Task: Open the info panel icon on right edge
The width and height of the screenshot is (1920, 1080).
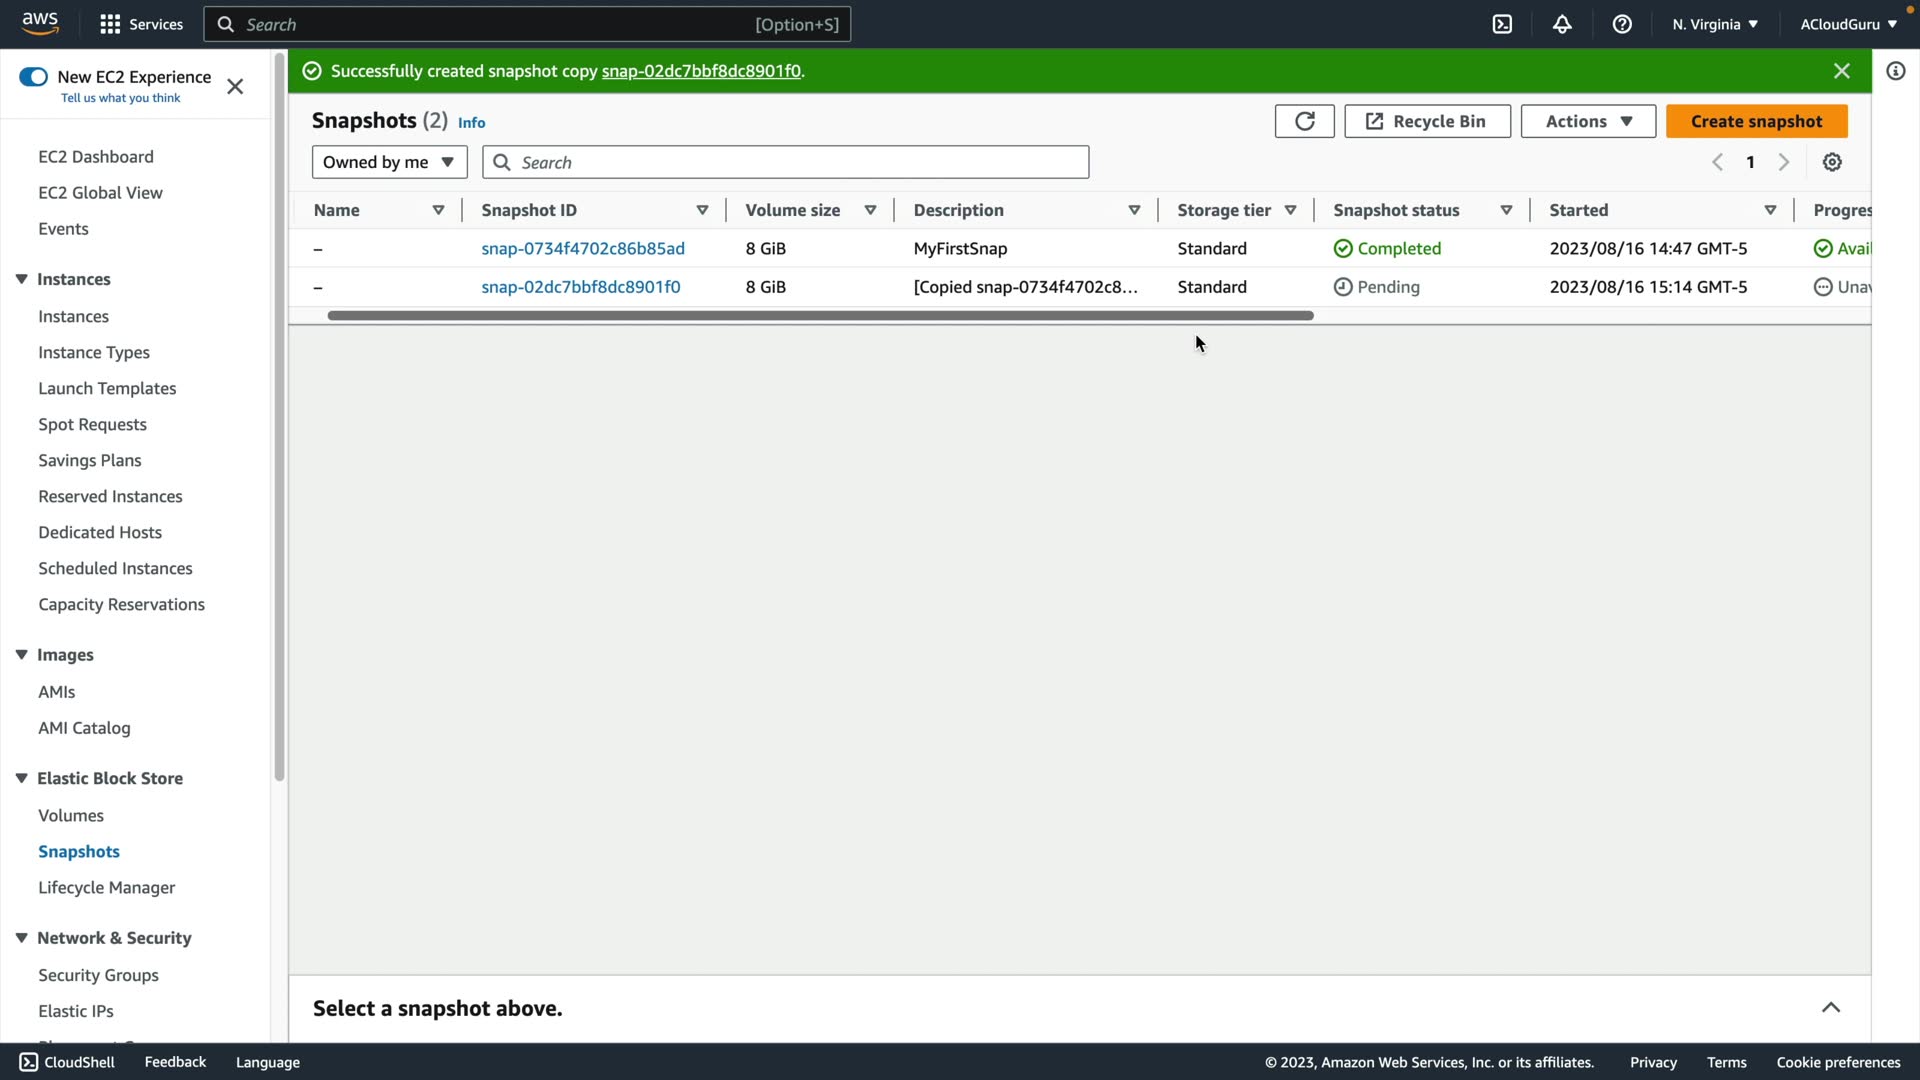Action: 1895,71
